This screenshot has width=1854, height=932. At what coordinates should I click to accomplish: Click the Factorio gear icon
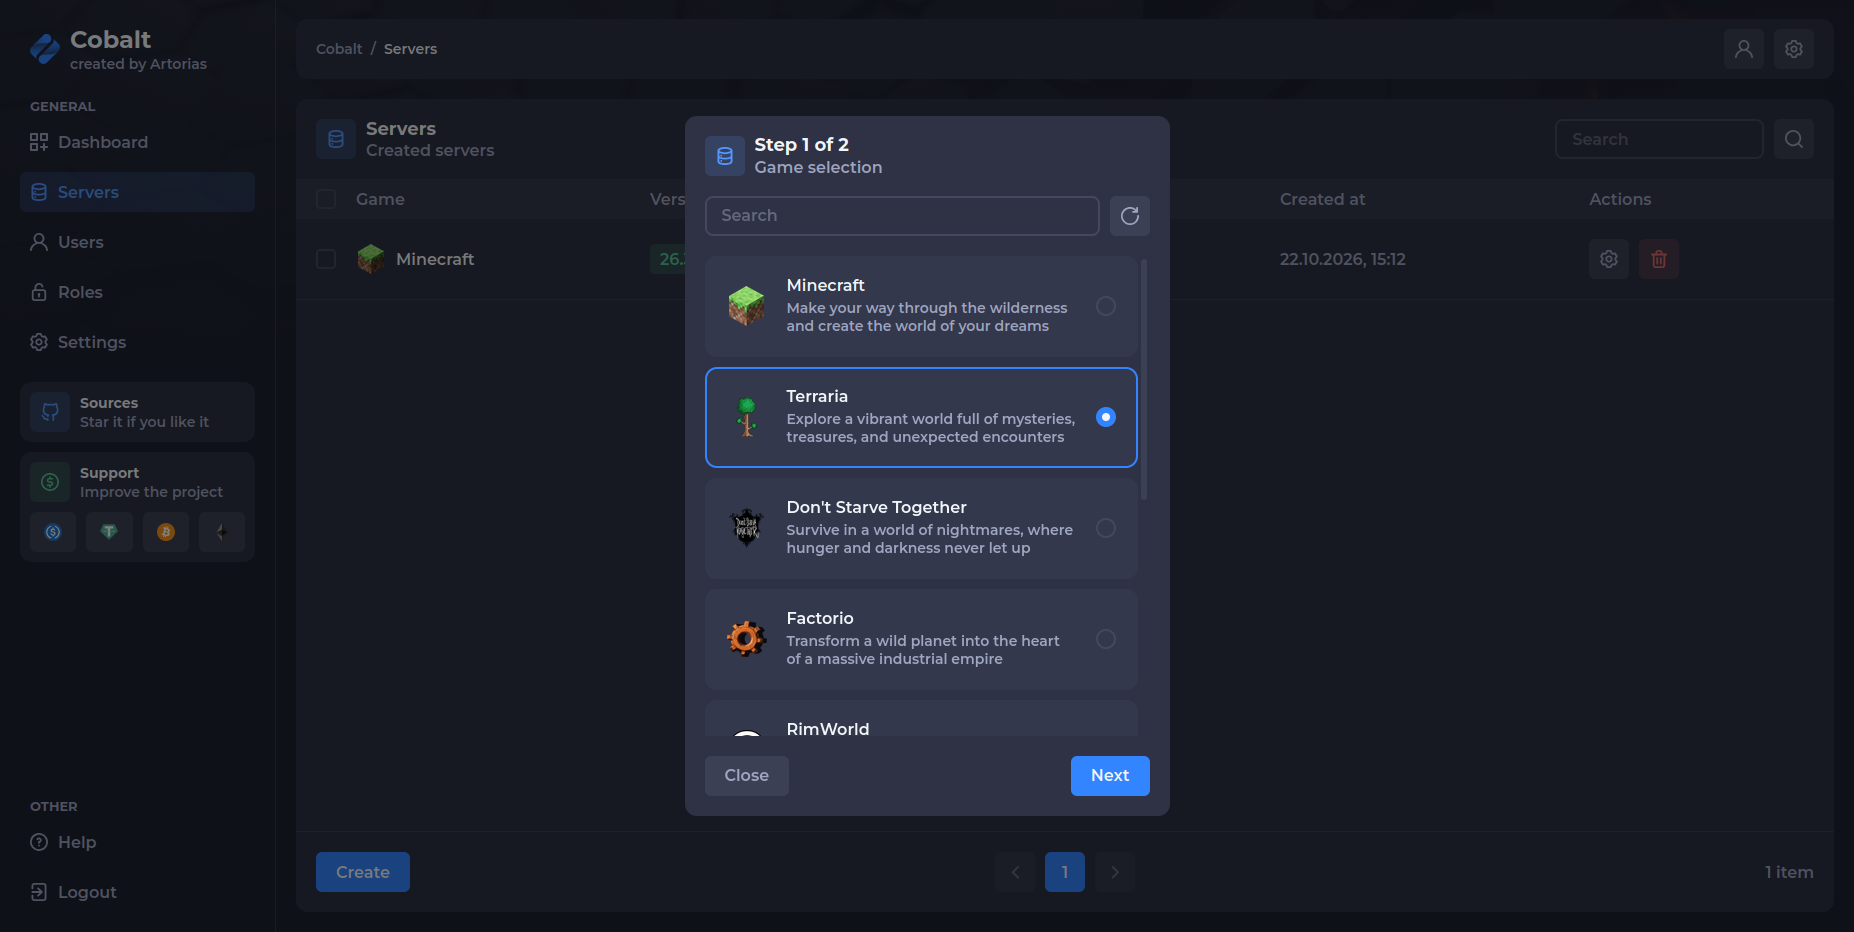pyautogui.click(x=746, y=639)
